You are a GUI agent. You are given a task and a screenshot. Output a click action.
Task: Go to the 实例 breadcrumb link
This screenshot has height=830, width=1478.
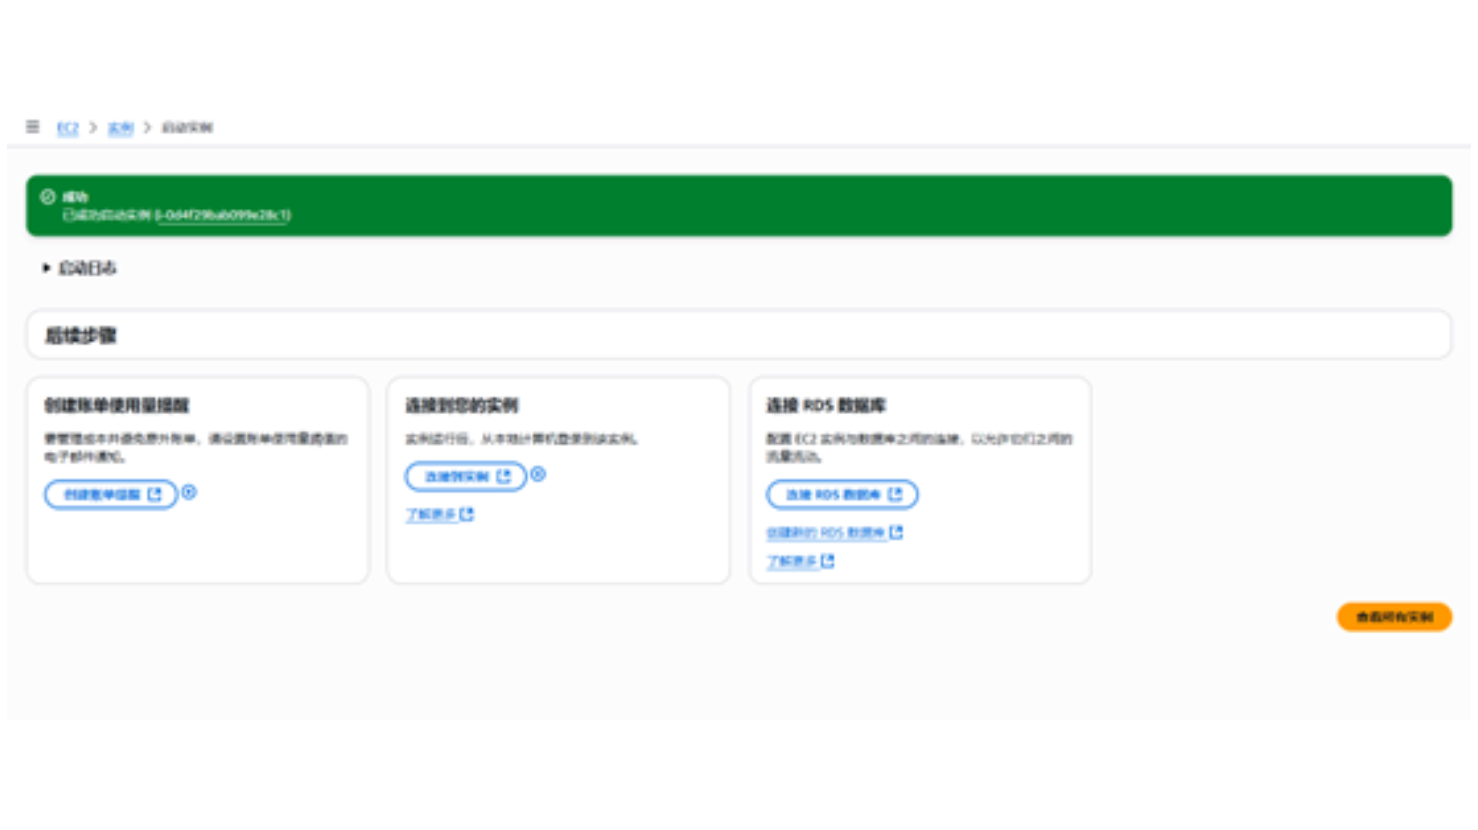pos(120,128)
